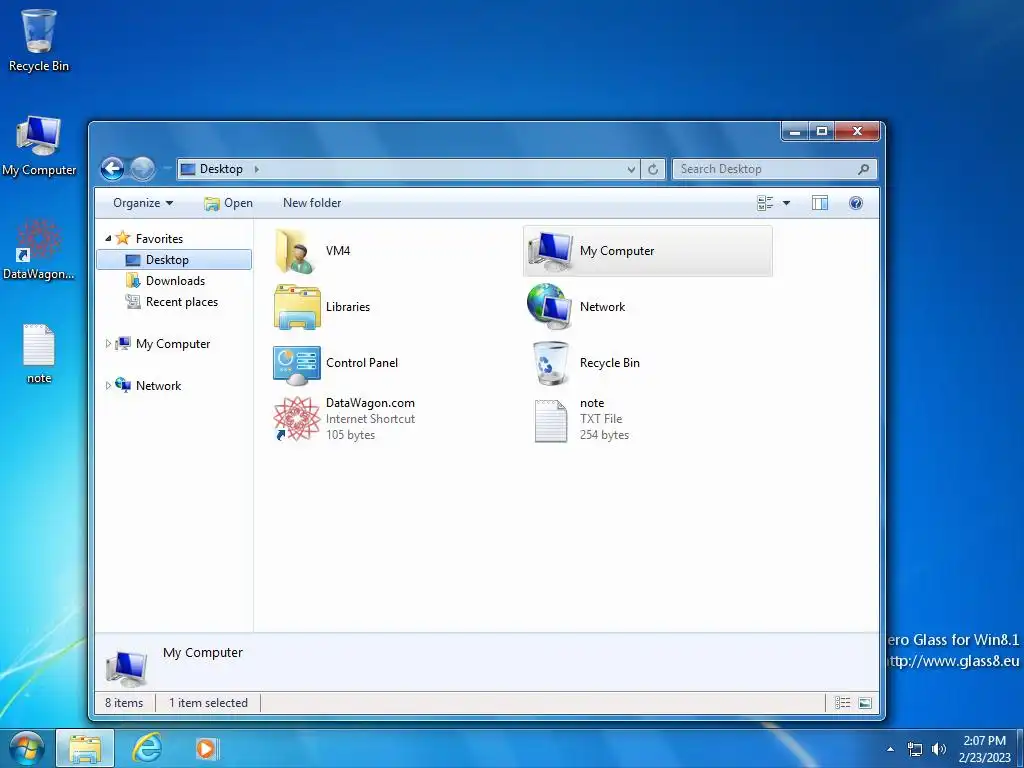1024x768 pixels.
Task: Switch to details view in status bar
Action: (x=842, y=703)
